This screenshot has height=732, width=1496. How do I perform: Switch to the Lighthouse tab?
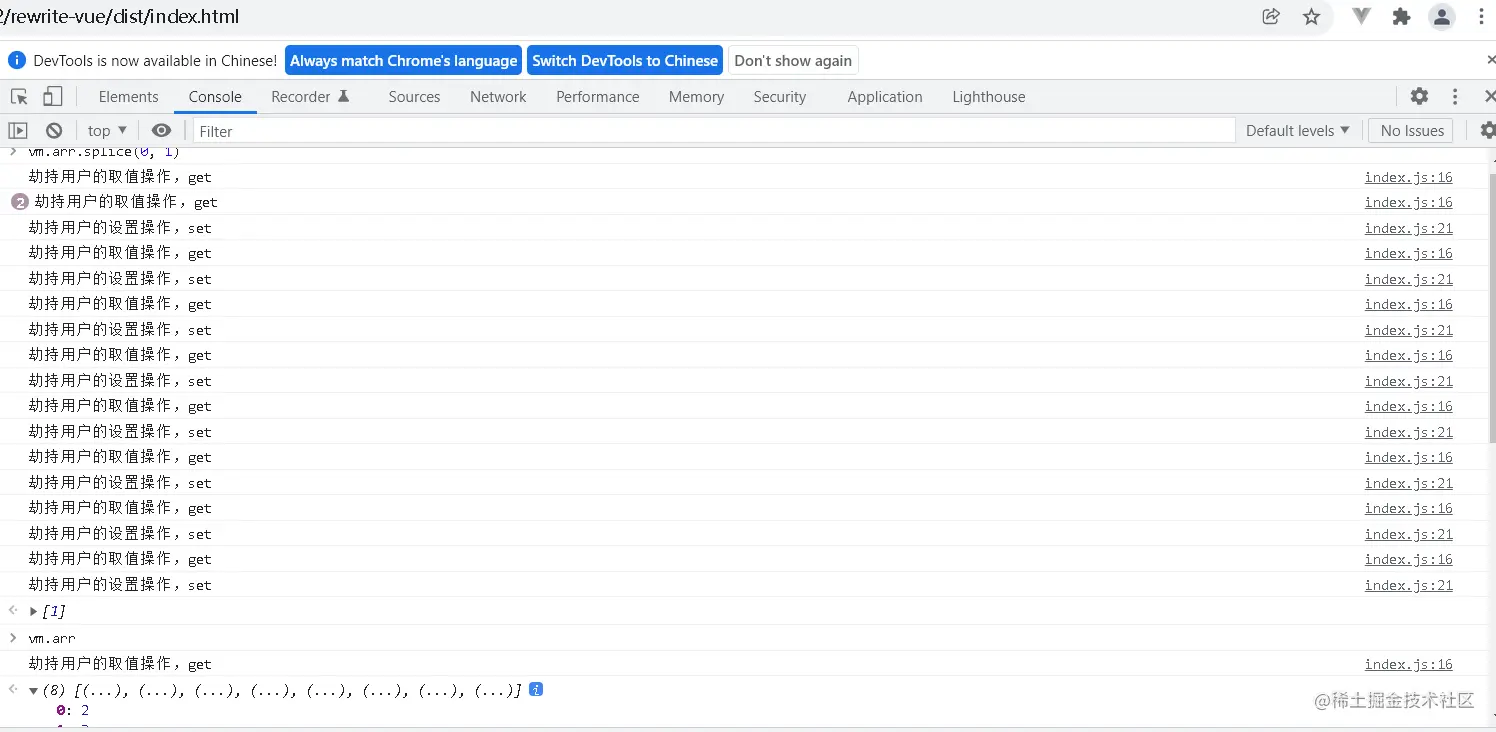coord(989,96)
